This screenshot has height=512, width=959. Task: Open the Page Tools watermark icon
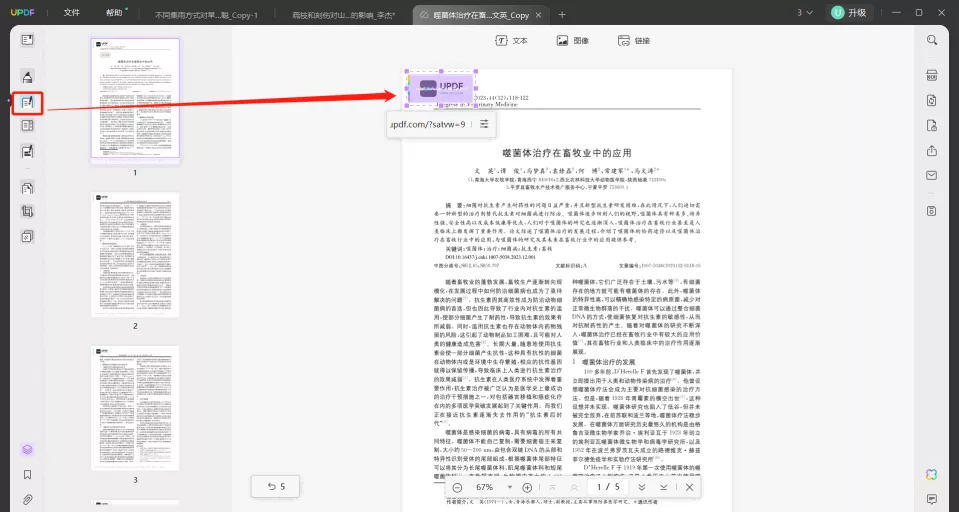[27, 236]
